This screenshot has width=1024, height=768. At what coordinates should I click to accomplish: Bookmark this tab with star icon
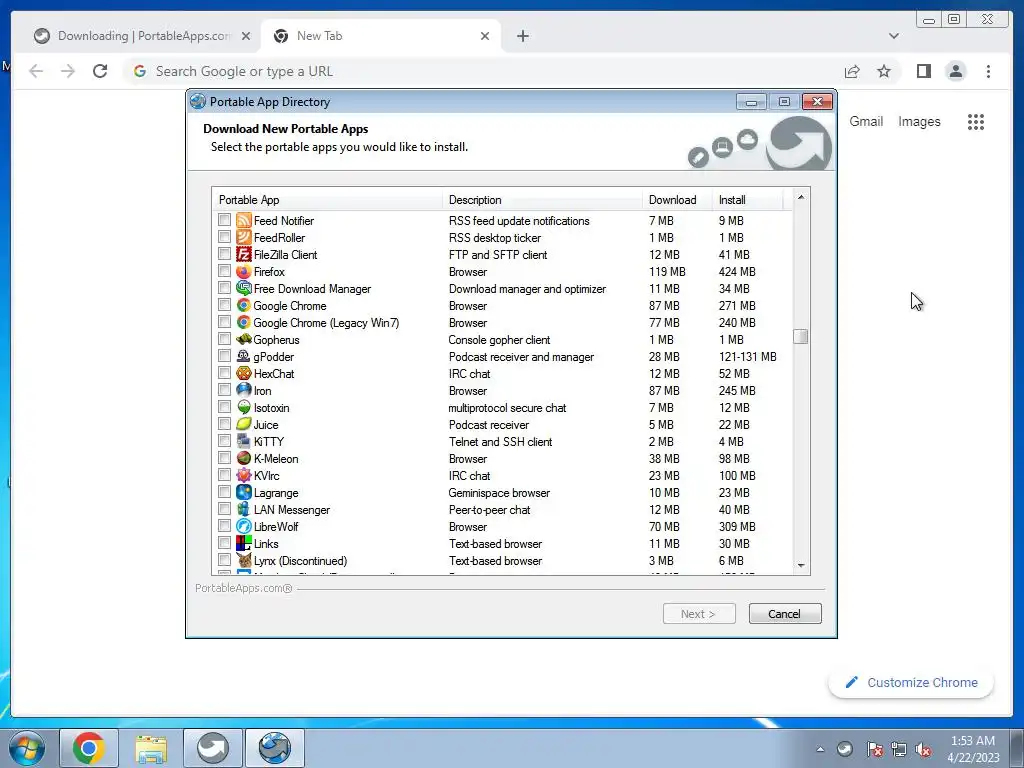click(x=884, y=71)
